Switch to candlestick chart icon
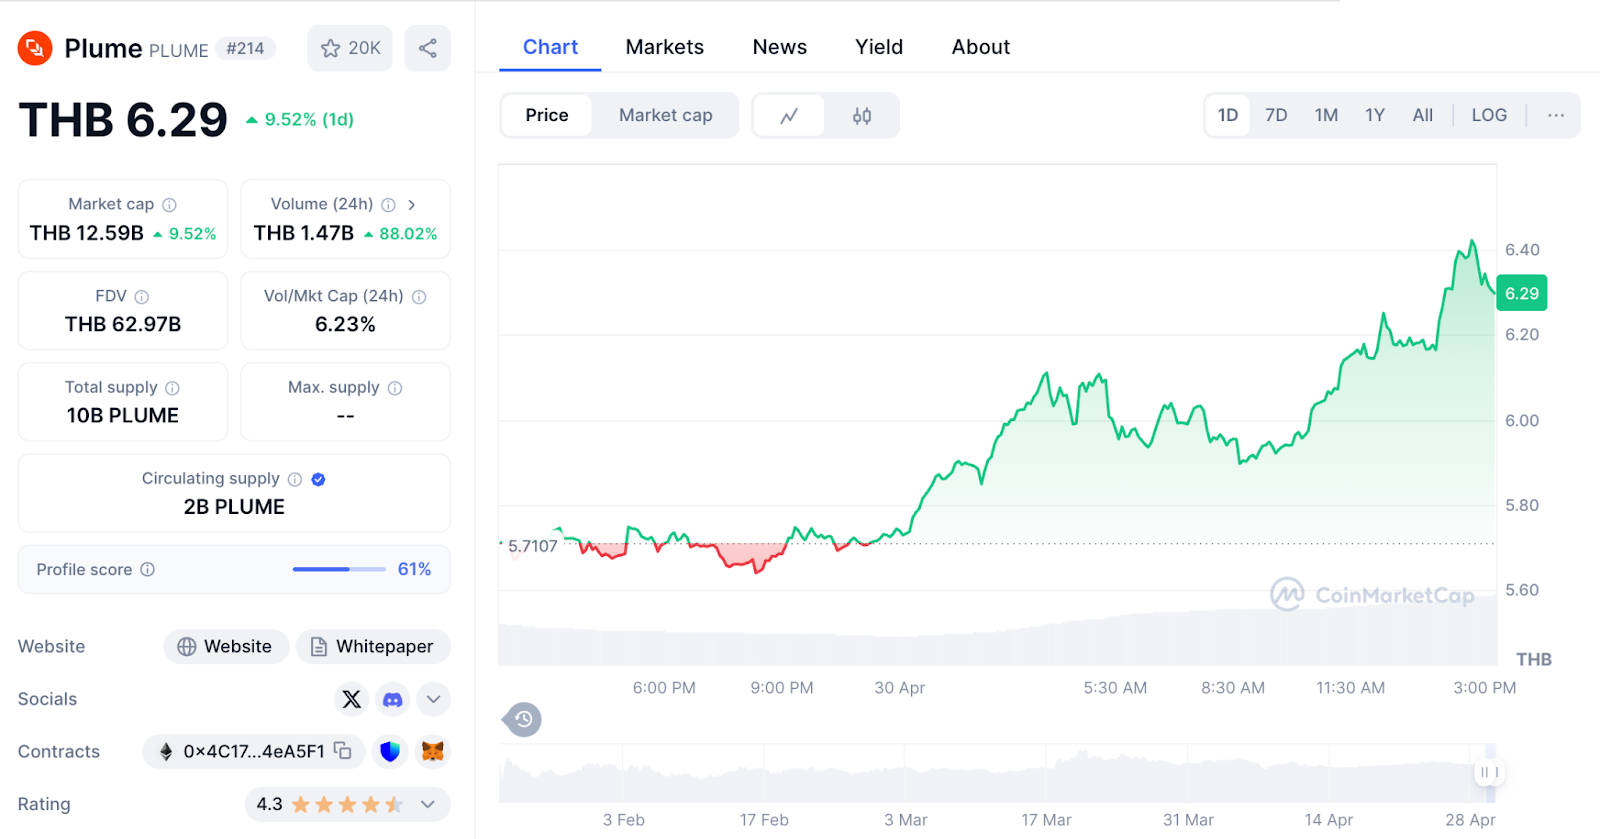This screenshot has width=1600, height=839. pos(862,116)
